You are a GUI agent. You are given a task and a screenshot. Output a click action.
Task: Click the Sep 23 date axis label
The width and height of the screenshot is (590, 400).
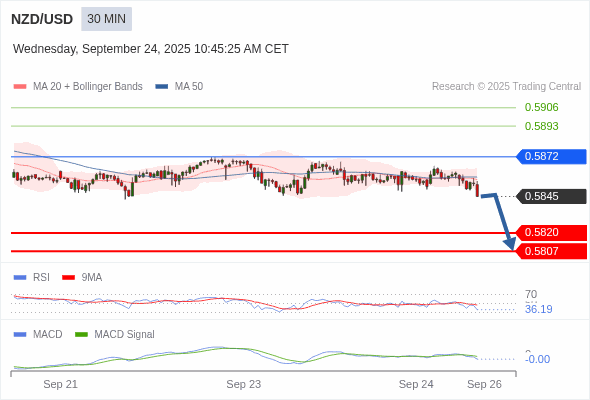click(x=244, y=384)
